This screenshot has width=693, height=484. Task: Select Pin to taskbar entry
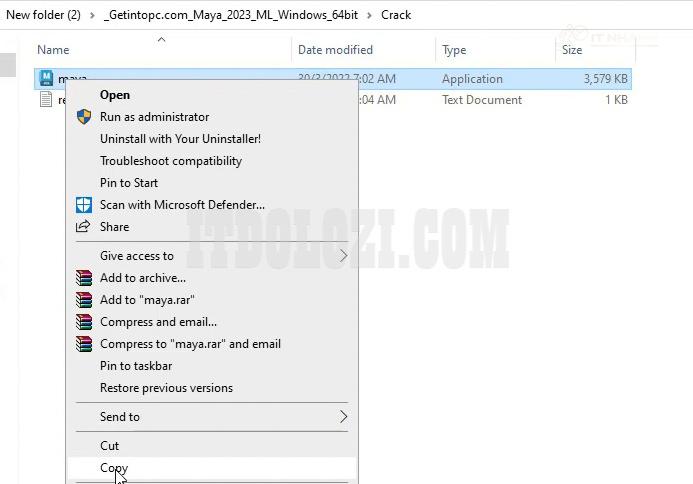pos(136,366)
